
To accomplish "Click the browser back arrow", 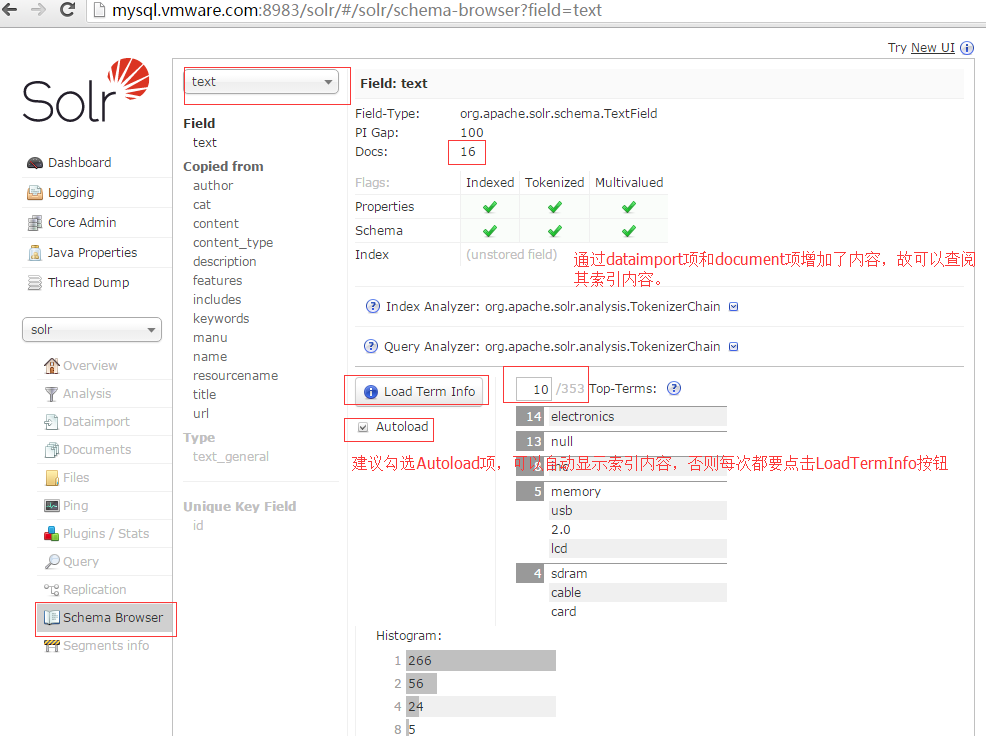I will [10, 9].
